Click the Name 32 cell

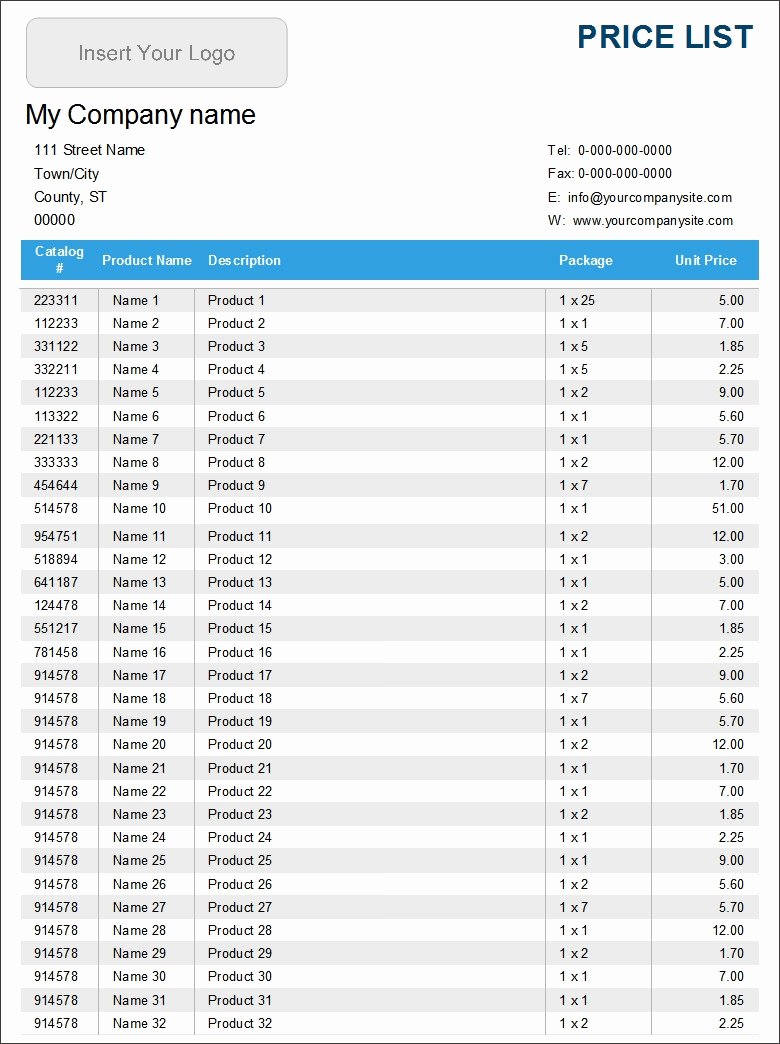(x=139, y=1023)
